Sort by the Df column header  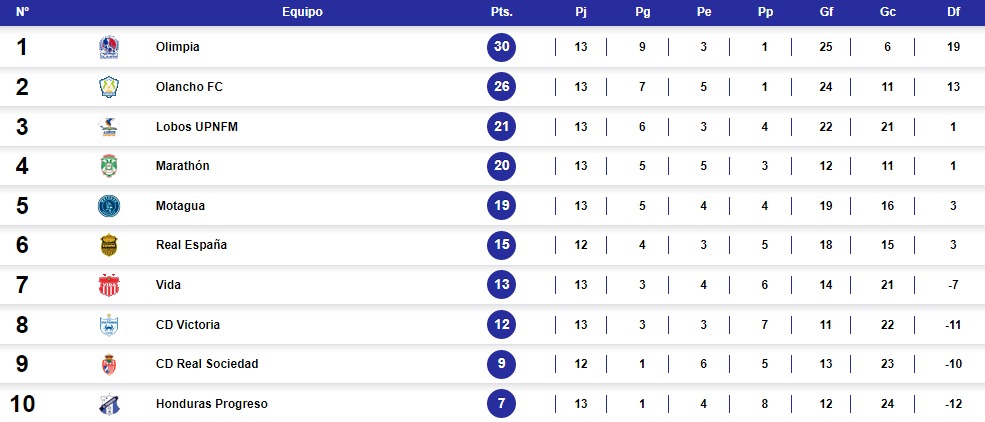(953, 13)
